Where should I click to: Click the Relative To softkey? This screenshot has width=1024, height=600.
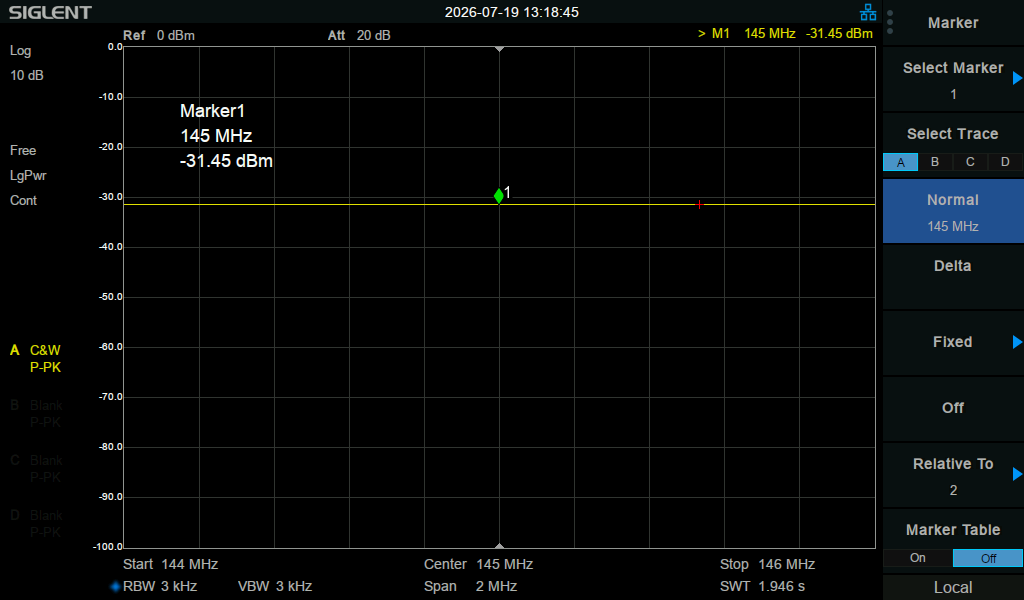953,475
